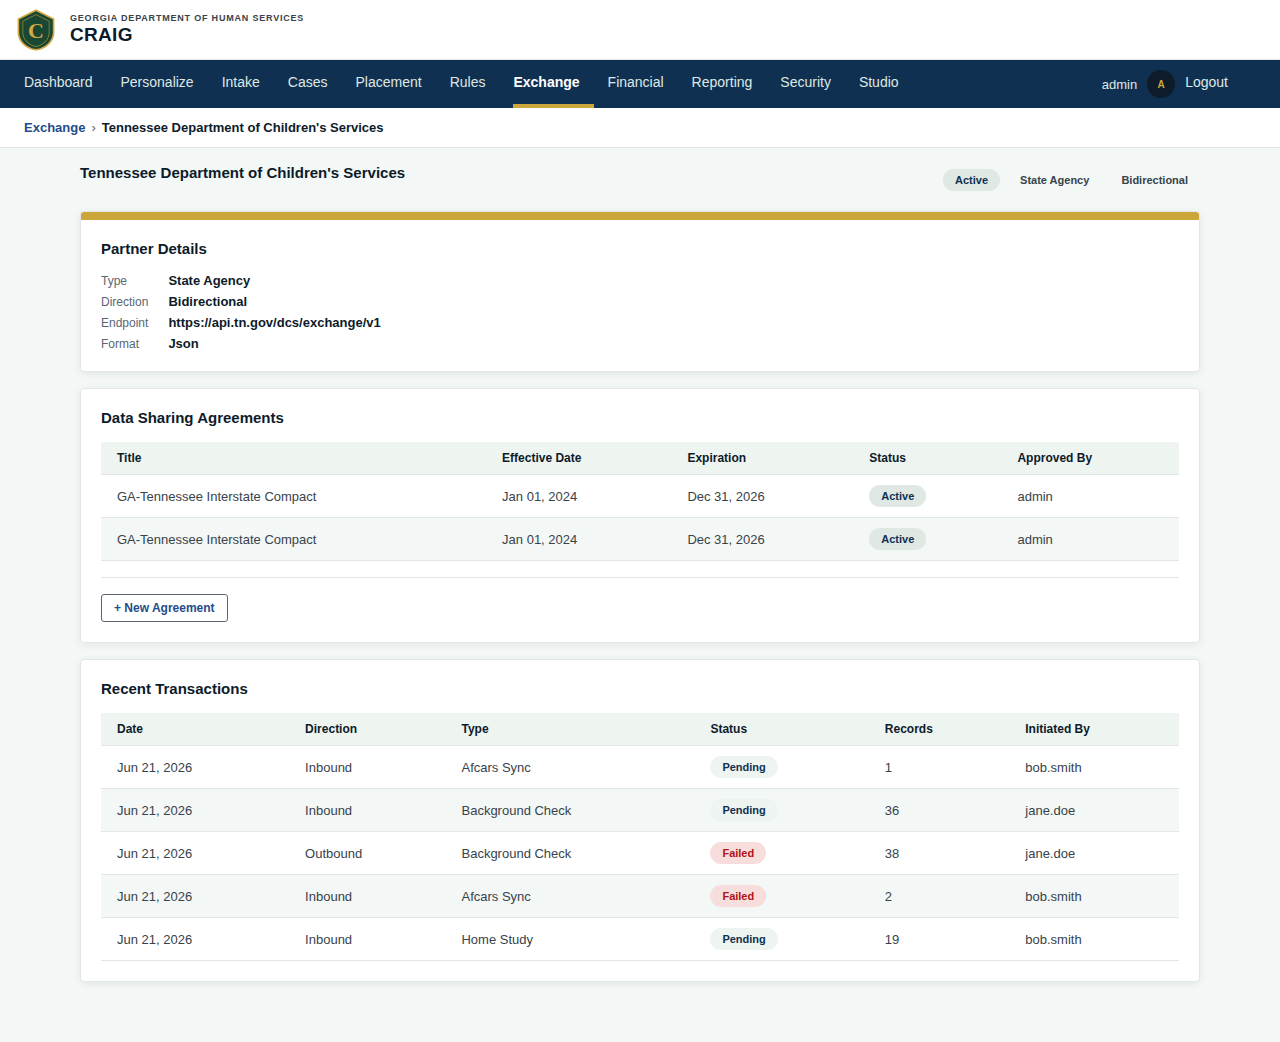Click bob.smith in the Home Study row
This screenshot has height=1042, width=1280.
point(1053,940)
